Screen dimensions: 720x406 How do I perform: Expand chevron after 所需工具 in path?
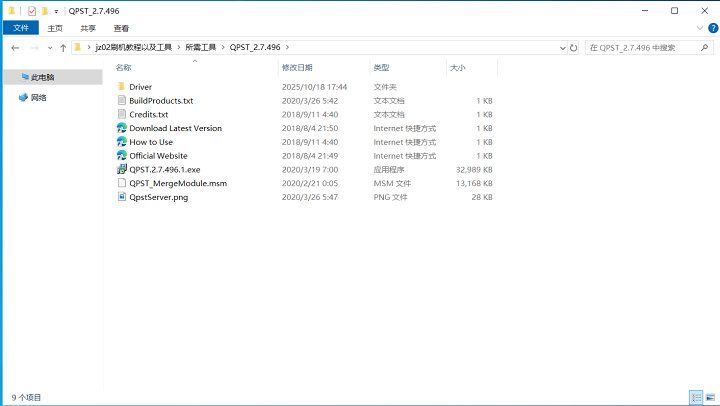coord(223,47)
